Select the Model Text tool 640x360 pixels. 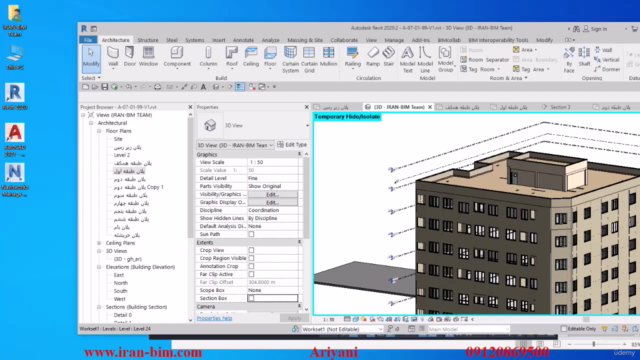[x=407, y=60]
